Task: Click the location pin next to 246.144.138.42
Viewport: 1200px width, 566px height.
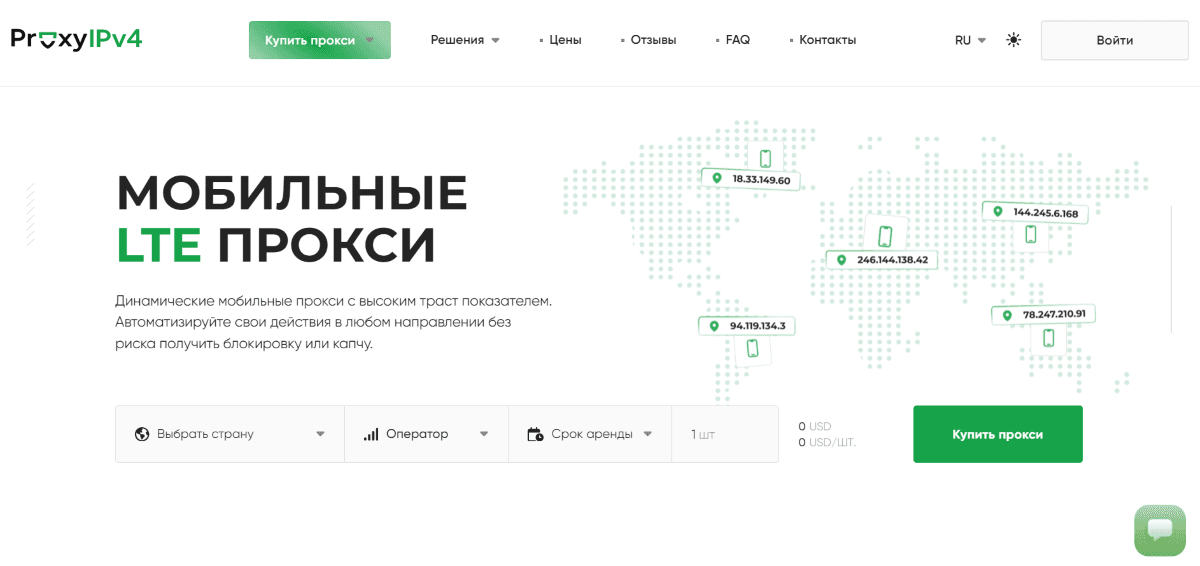Action: tap(841, 259)
